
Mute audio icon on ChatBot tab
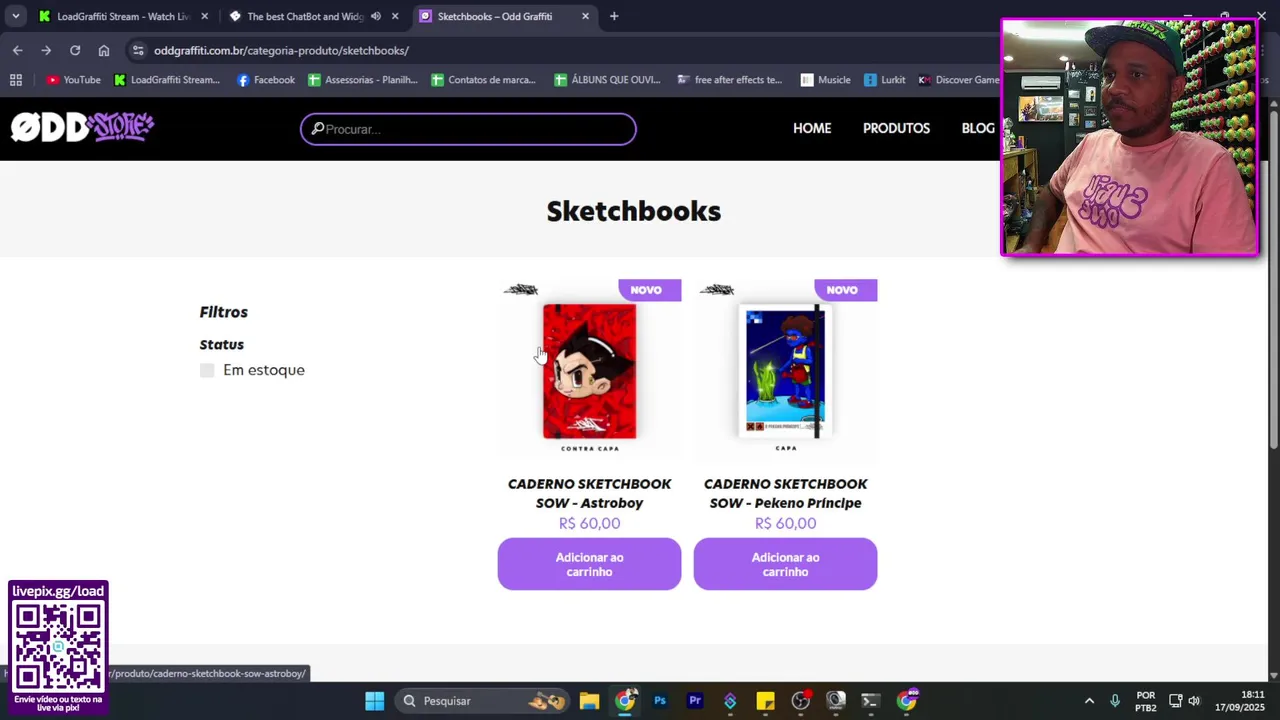coord(376,16)
